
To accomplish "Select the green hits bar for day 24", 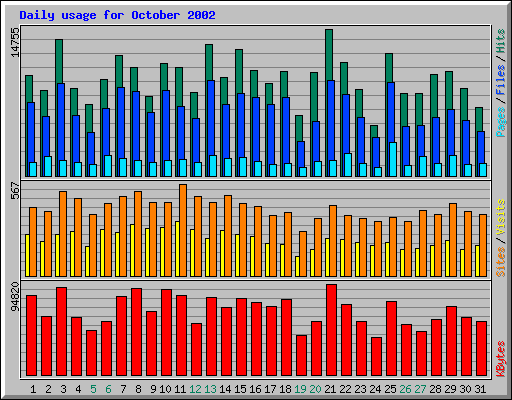I will (374, 131).
